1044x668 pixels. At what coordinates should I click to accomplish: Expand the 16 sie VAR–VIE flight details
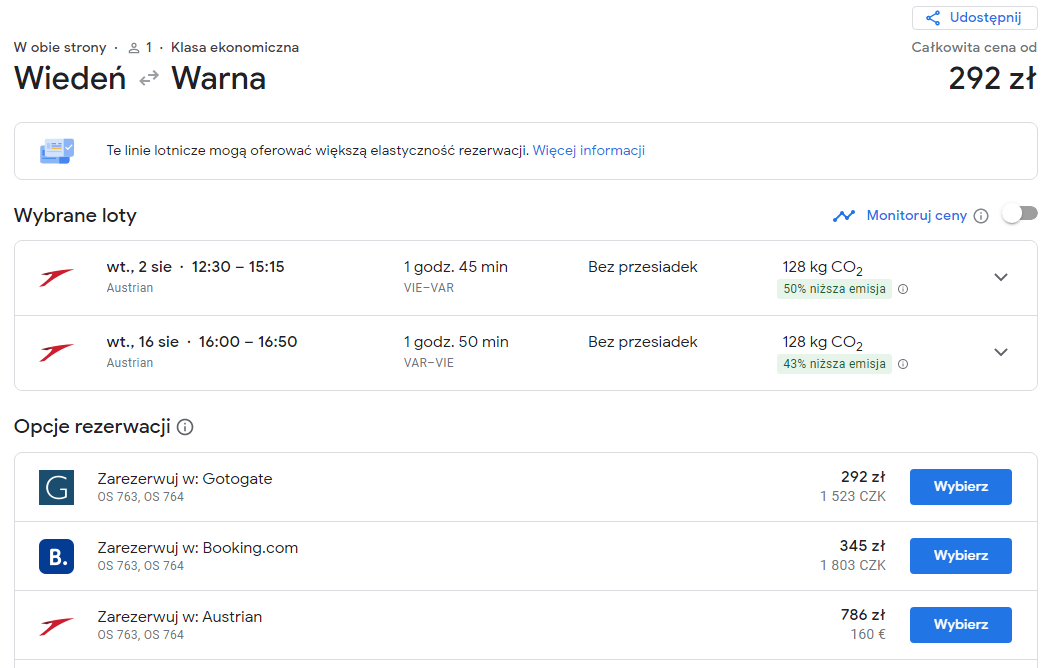1001,352
